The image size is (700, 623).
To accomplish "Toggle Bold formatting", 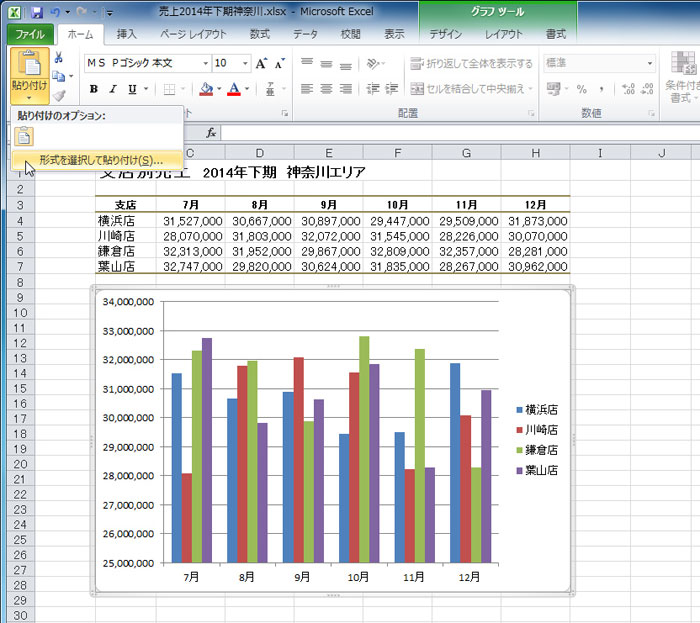I will [x=94, y=89].
